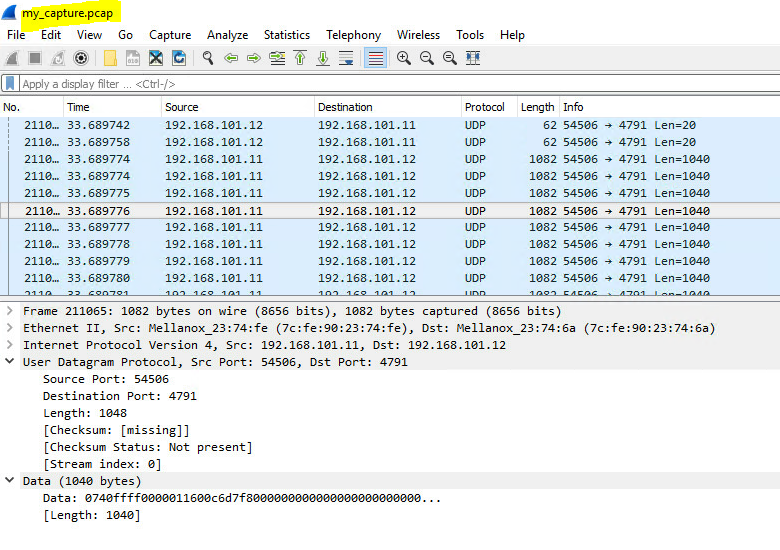Click the resize columns icon
Screen dimensions: 780x550
click(473, 58)
